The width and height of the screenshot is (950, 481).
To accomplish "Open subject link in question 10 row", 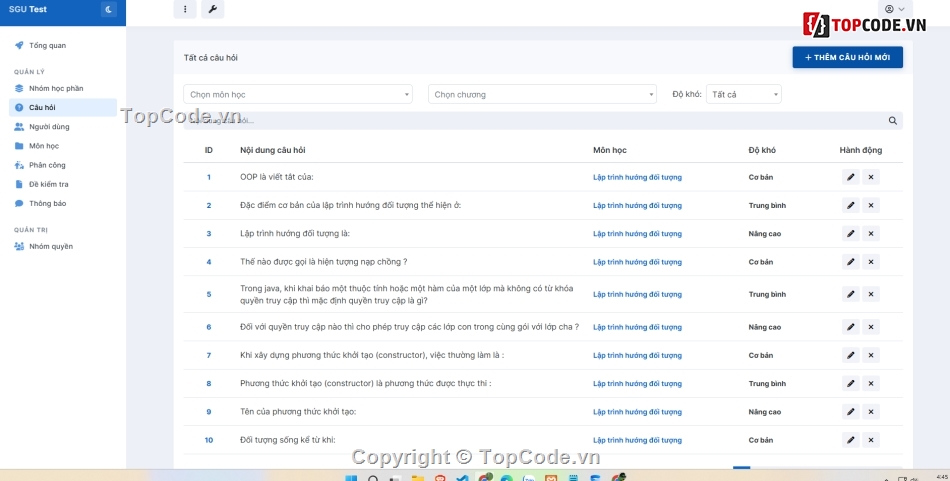I will pyautogui.click(x=637, y=440).
